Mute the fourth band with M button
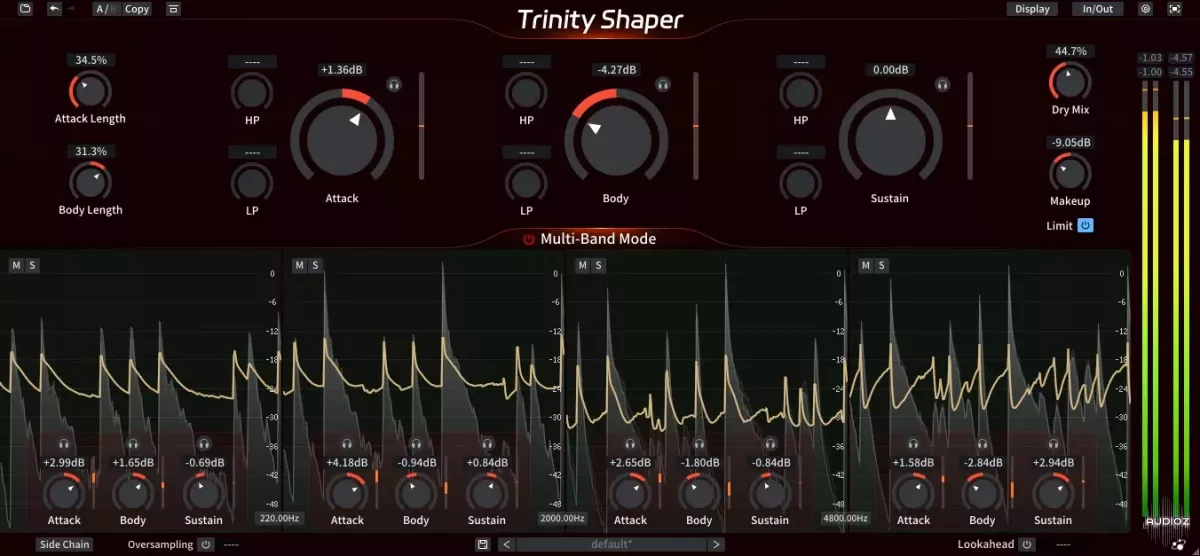The width and height of the screenshot is (1200, 556). 866,265
